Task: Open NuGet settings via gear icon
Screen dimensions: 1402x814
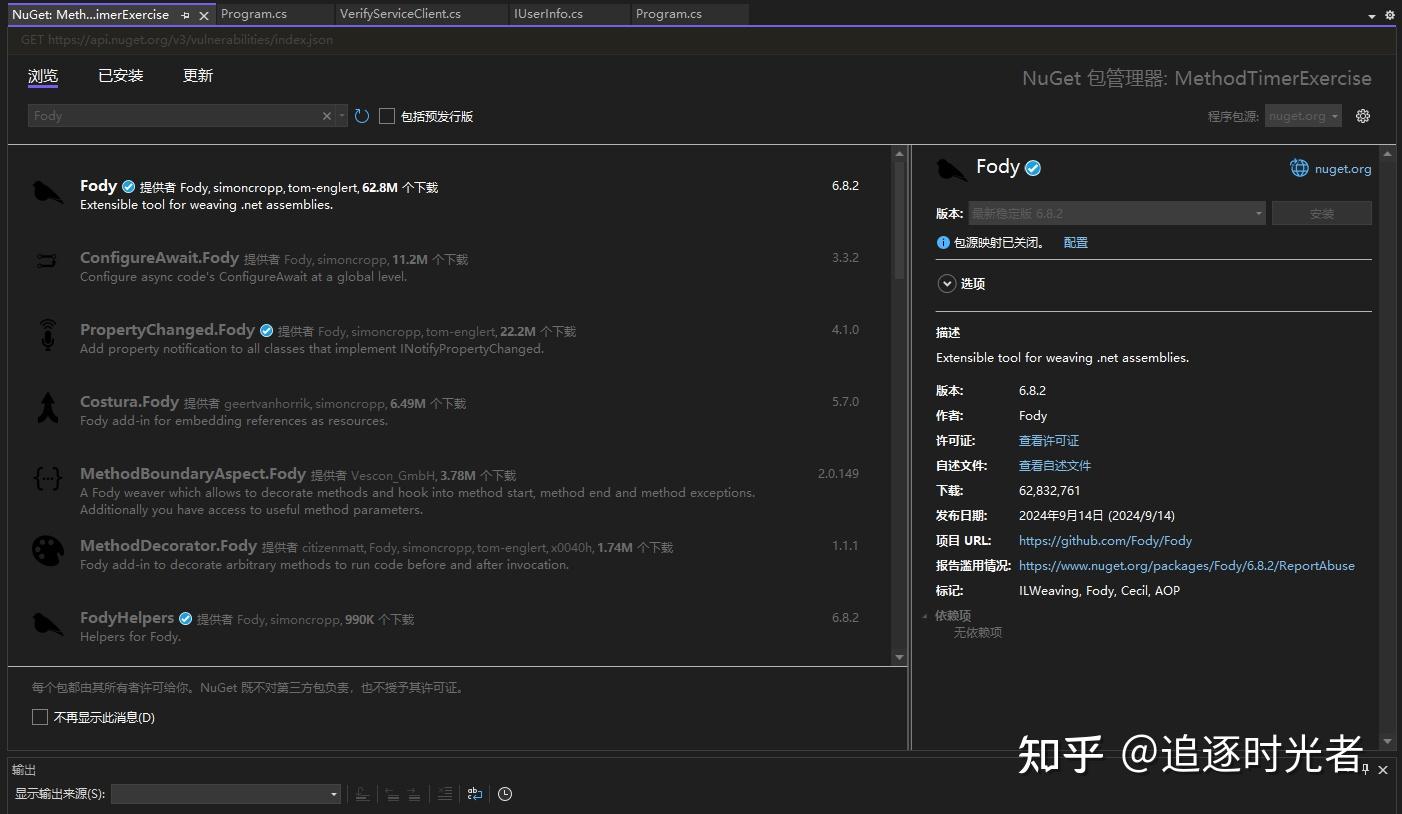Action: pos(1362,115)
